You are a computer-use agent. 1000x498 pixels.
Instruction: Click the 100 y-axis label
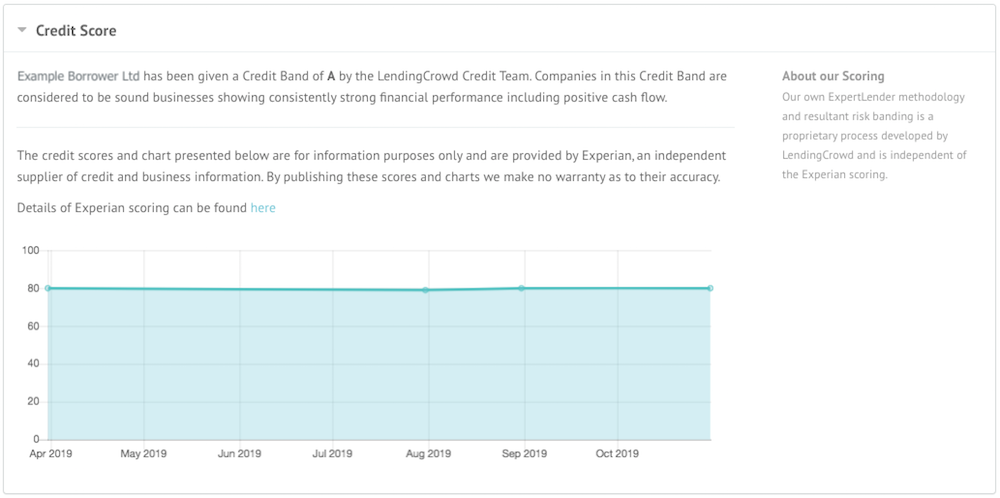click(x=32, y=251)
